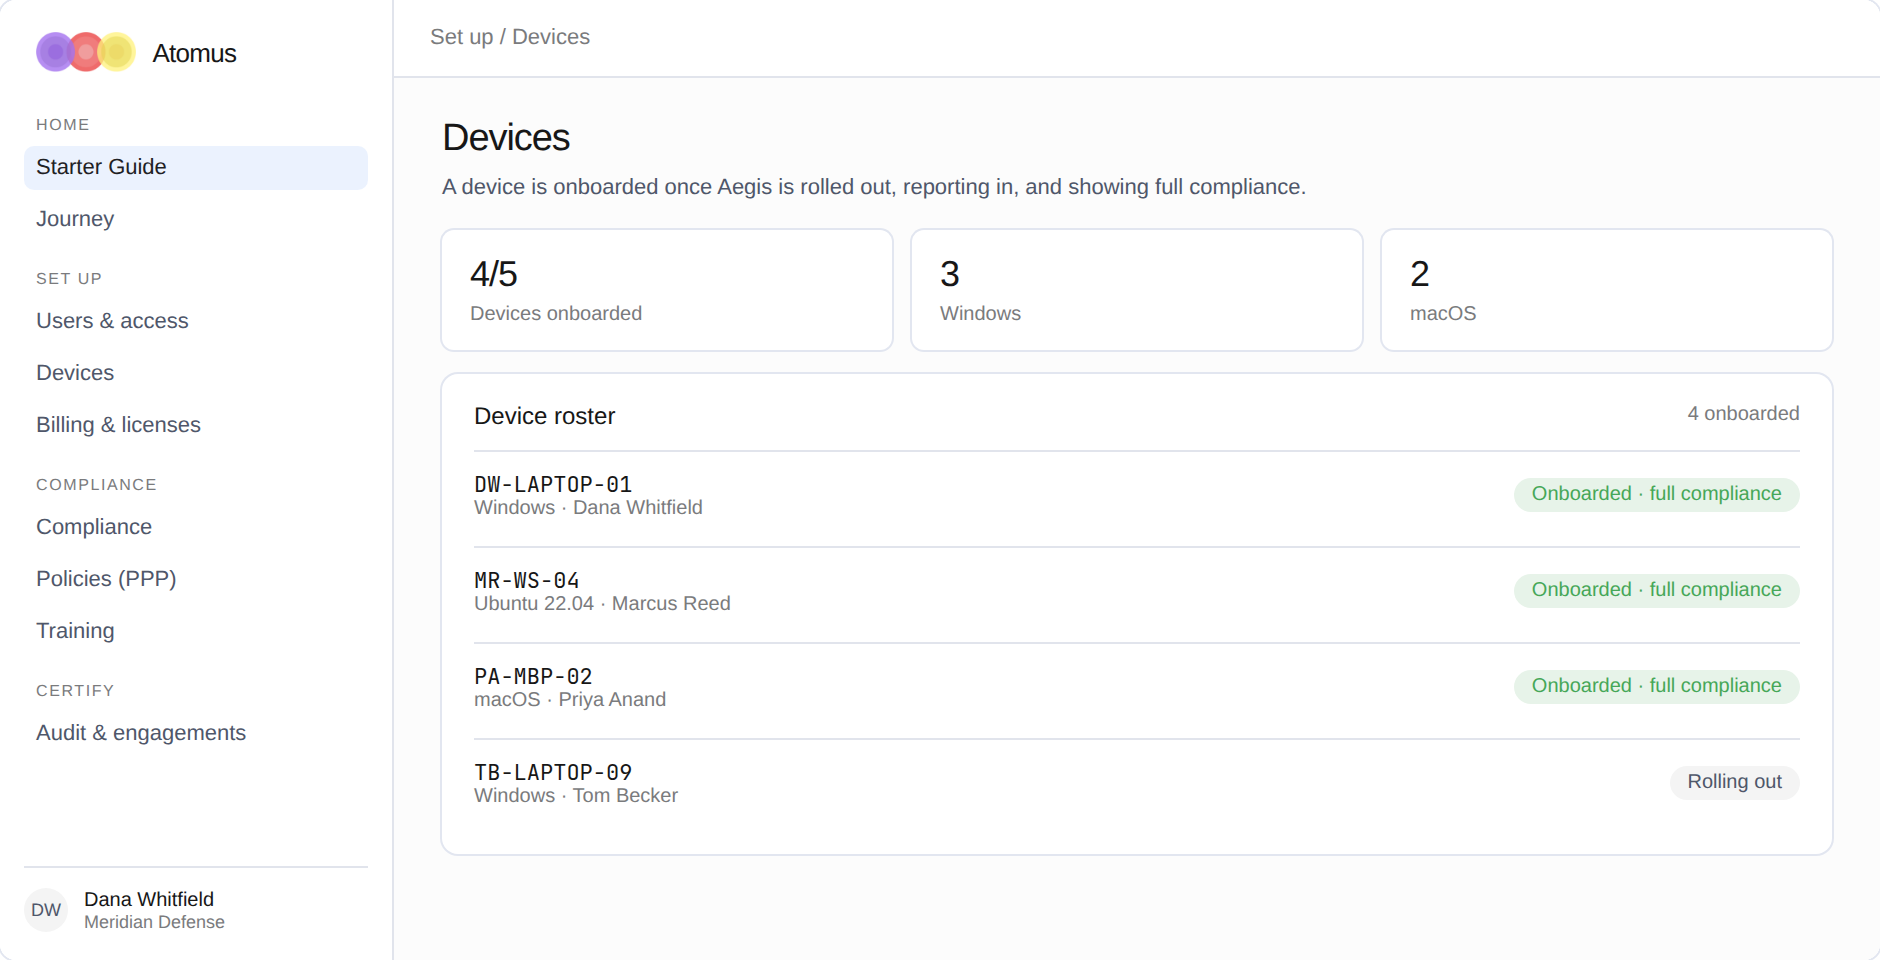This screenshot has width=1880, height=960.
Task: Open Starter Guide in sidebar
Action: (x=196, y=168)
